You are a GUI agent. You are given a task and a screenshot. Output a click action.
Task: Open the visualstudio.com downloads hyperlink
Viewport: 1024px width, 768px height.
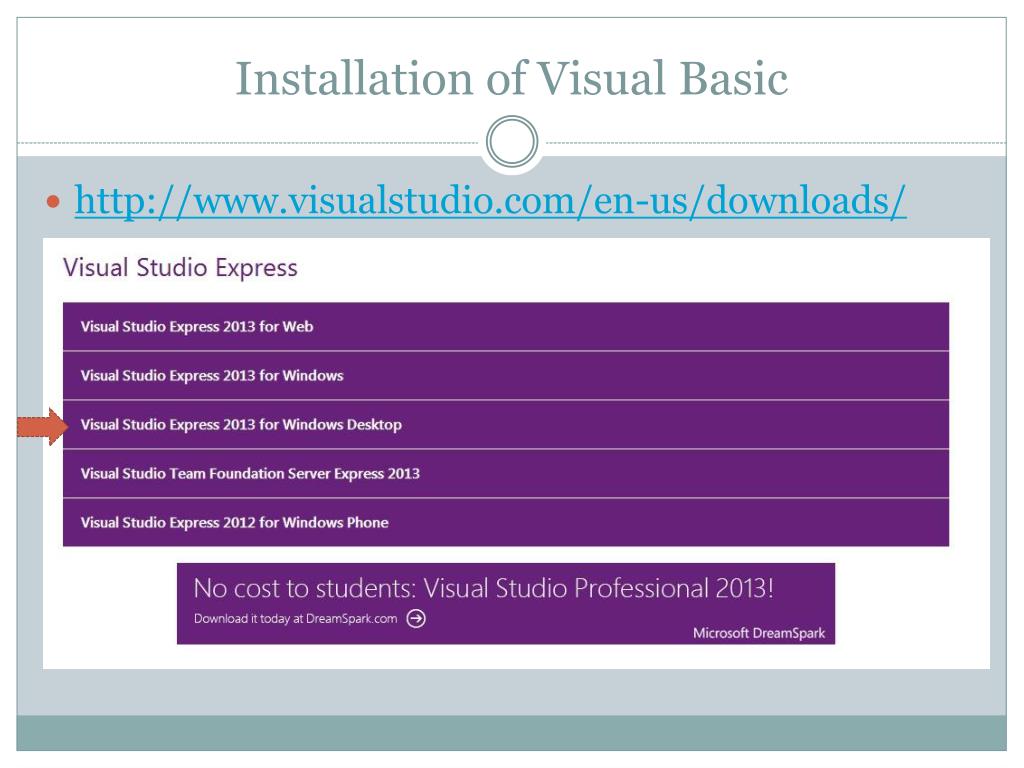490,200
